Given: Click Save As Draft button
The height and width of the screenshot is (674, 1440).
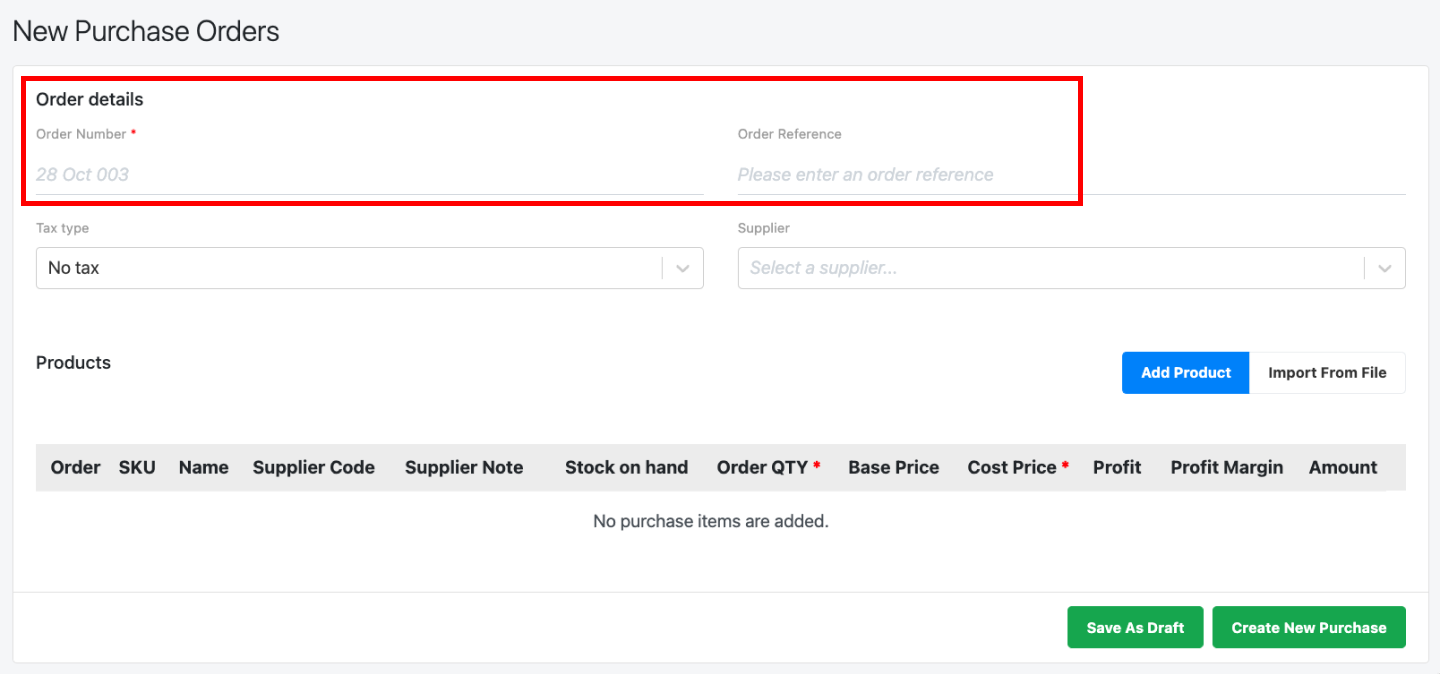Looking at the screenshot, I should point(1135,627).
